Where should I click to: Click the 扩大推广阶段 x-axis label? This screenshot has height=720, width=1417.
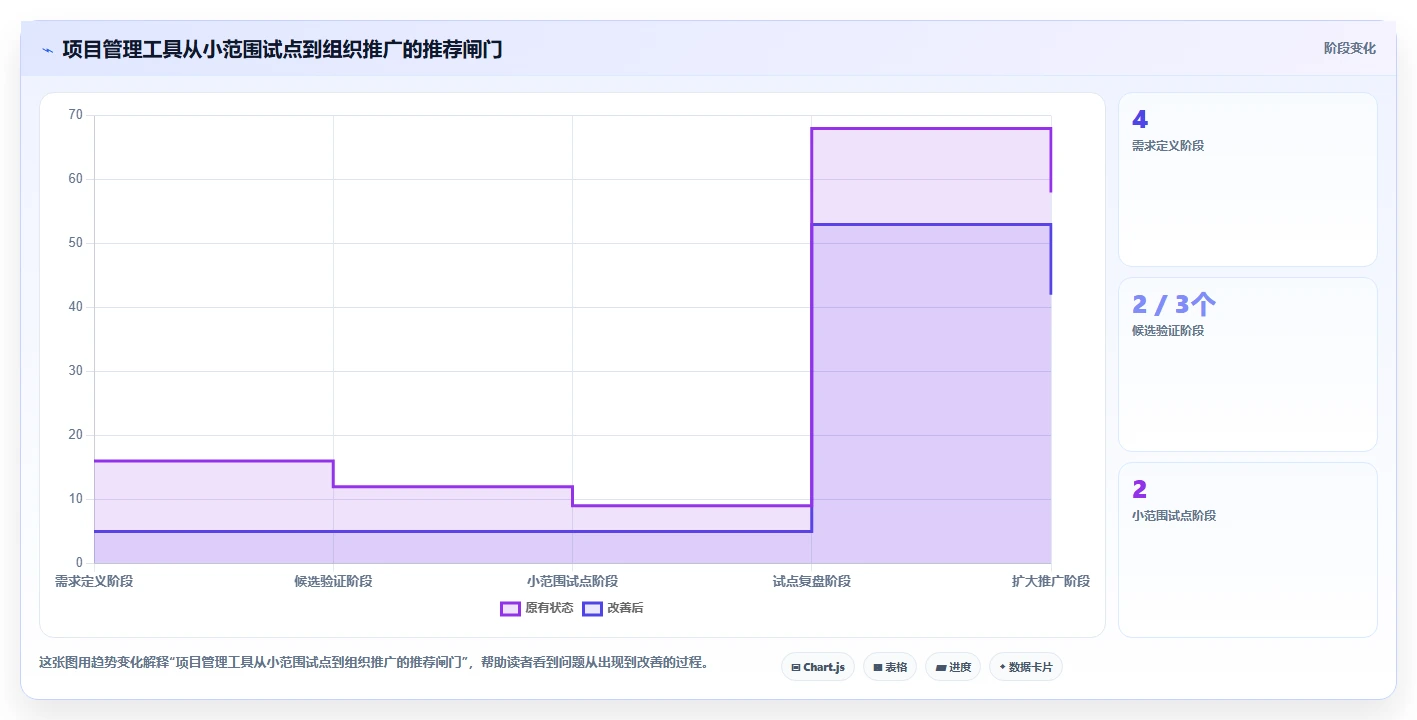[x=1050, y=581]
